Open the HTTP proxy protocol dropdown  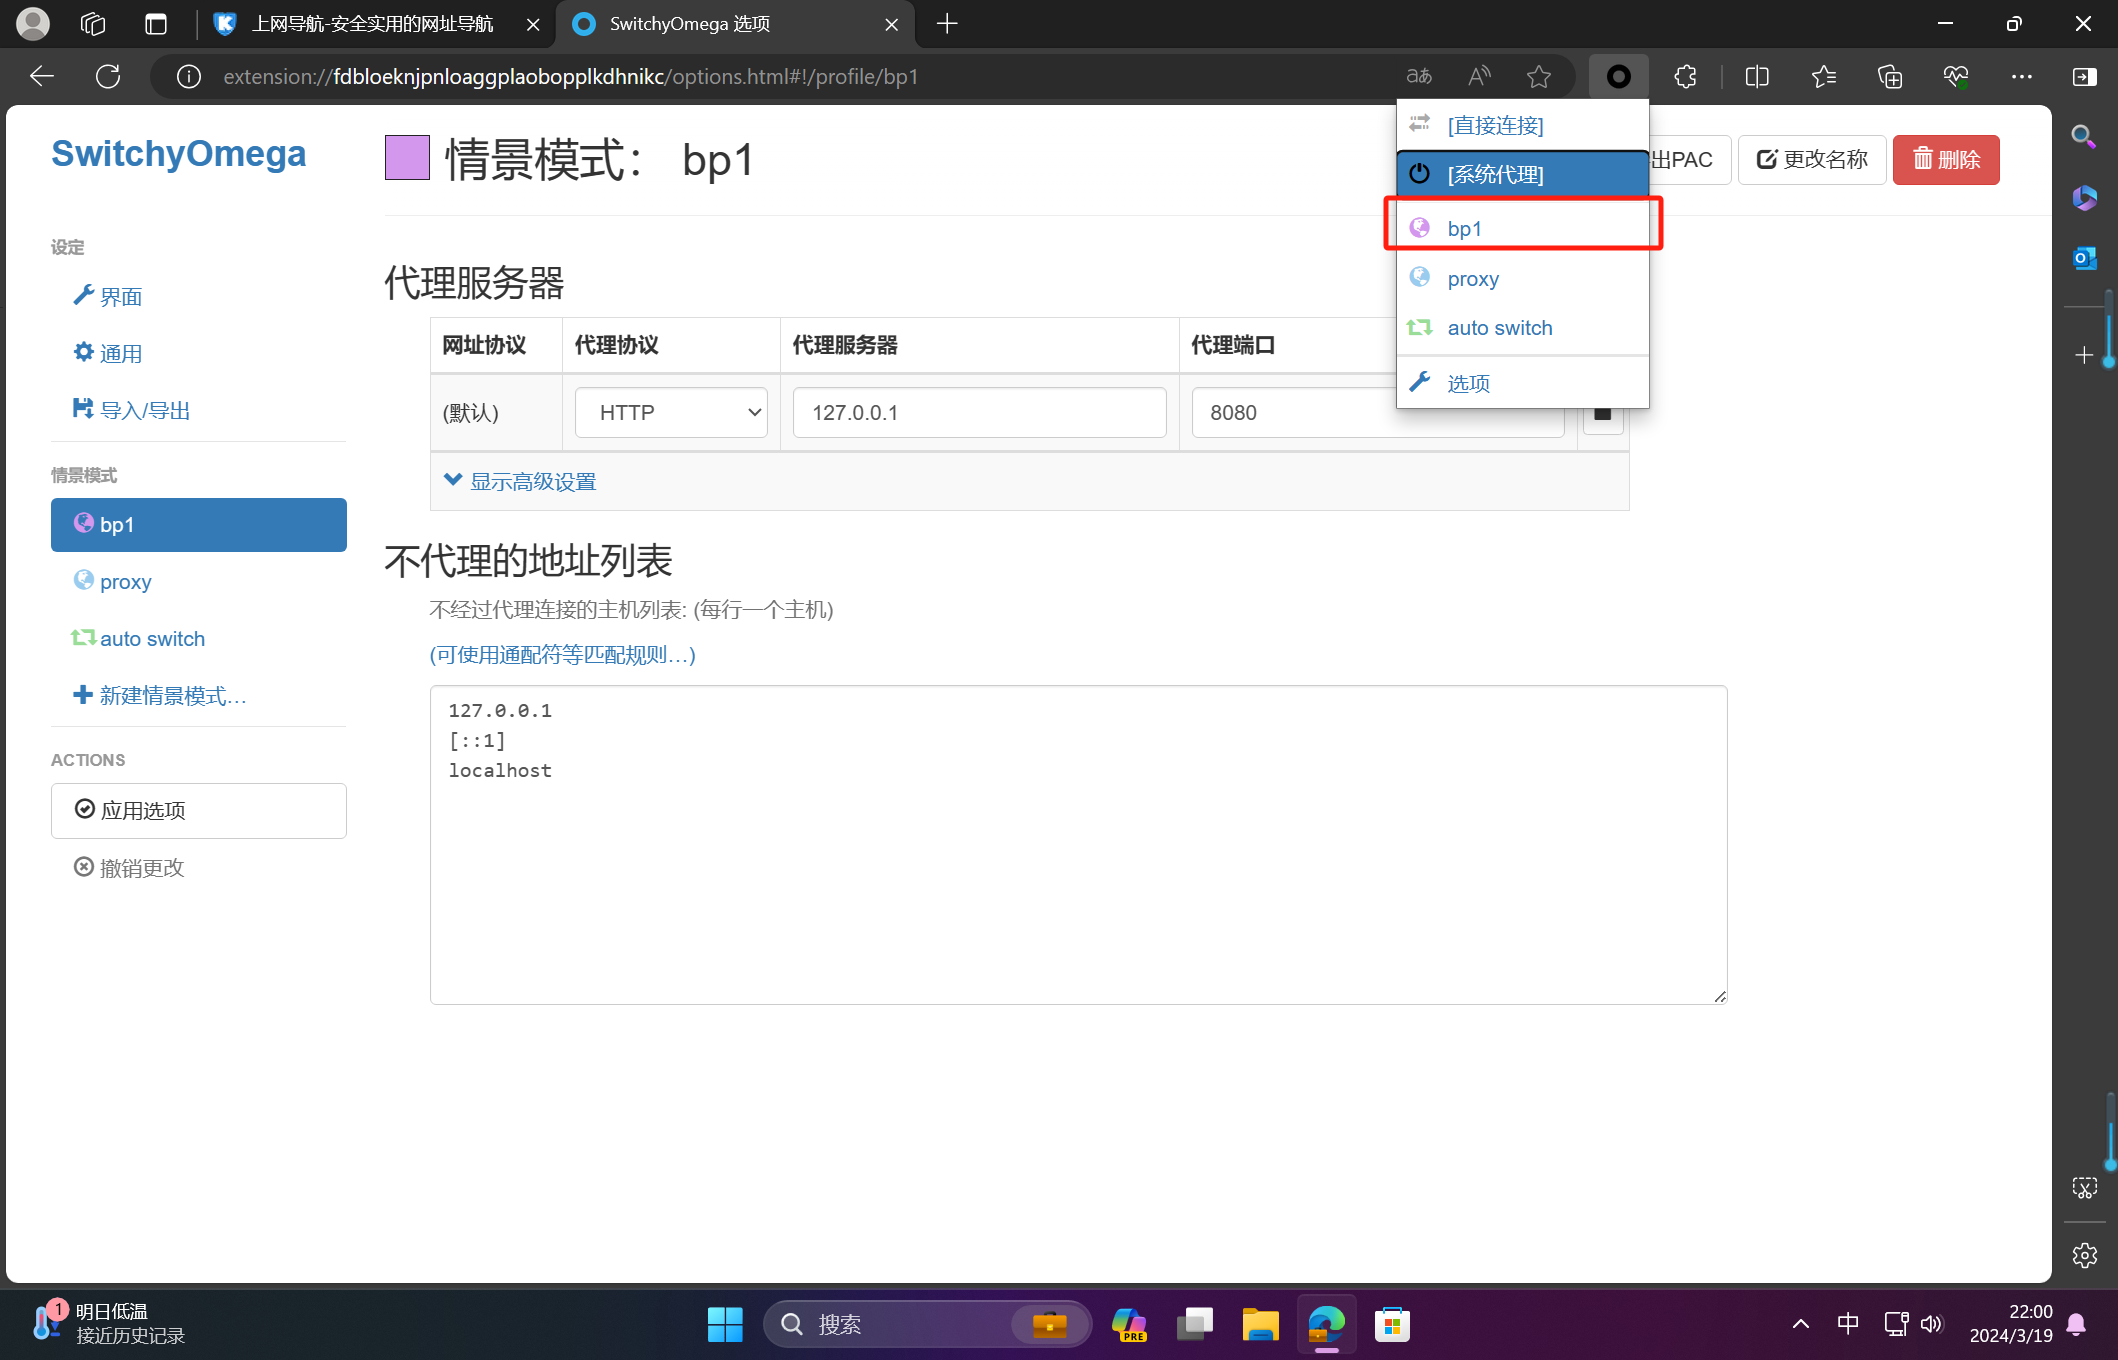(670, 412)
